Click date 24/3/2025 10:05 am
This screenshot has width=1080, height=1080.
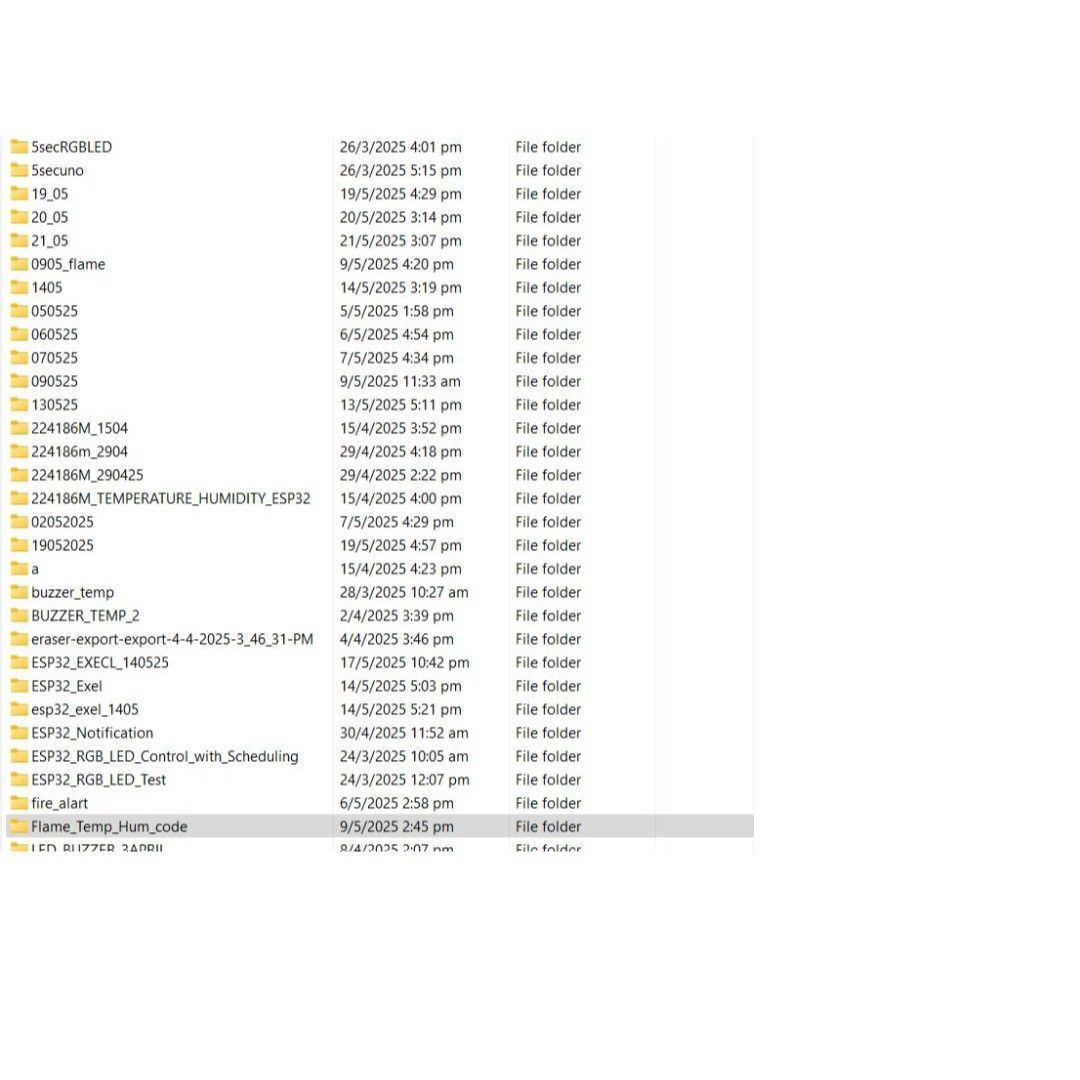404,756
